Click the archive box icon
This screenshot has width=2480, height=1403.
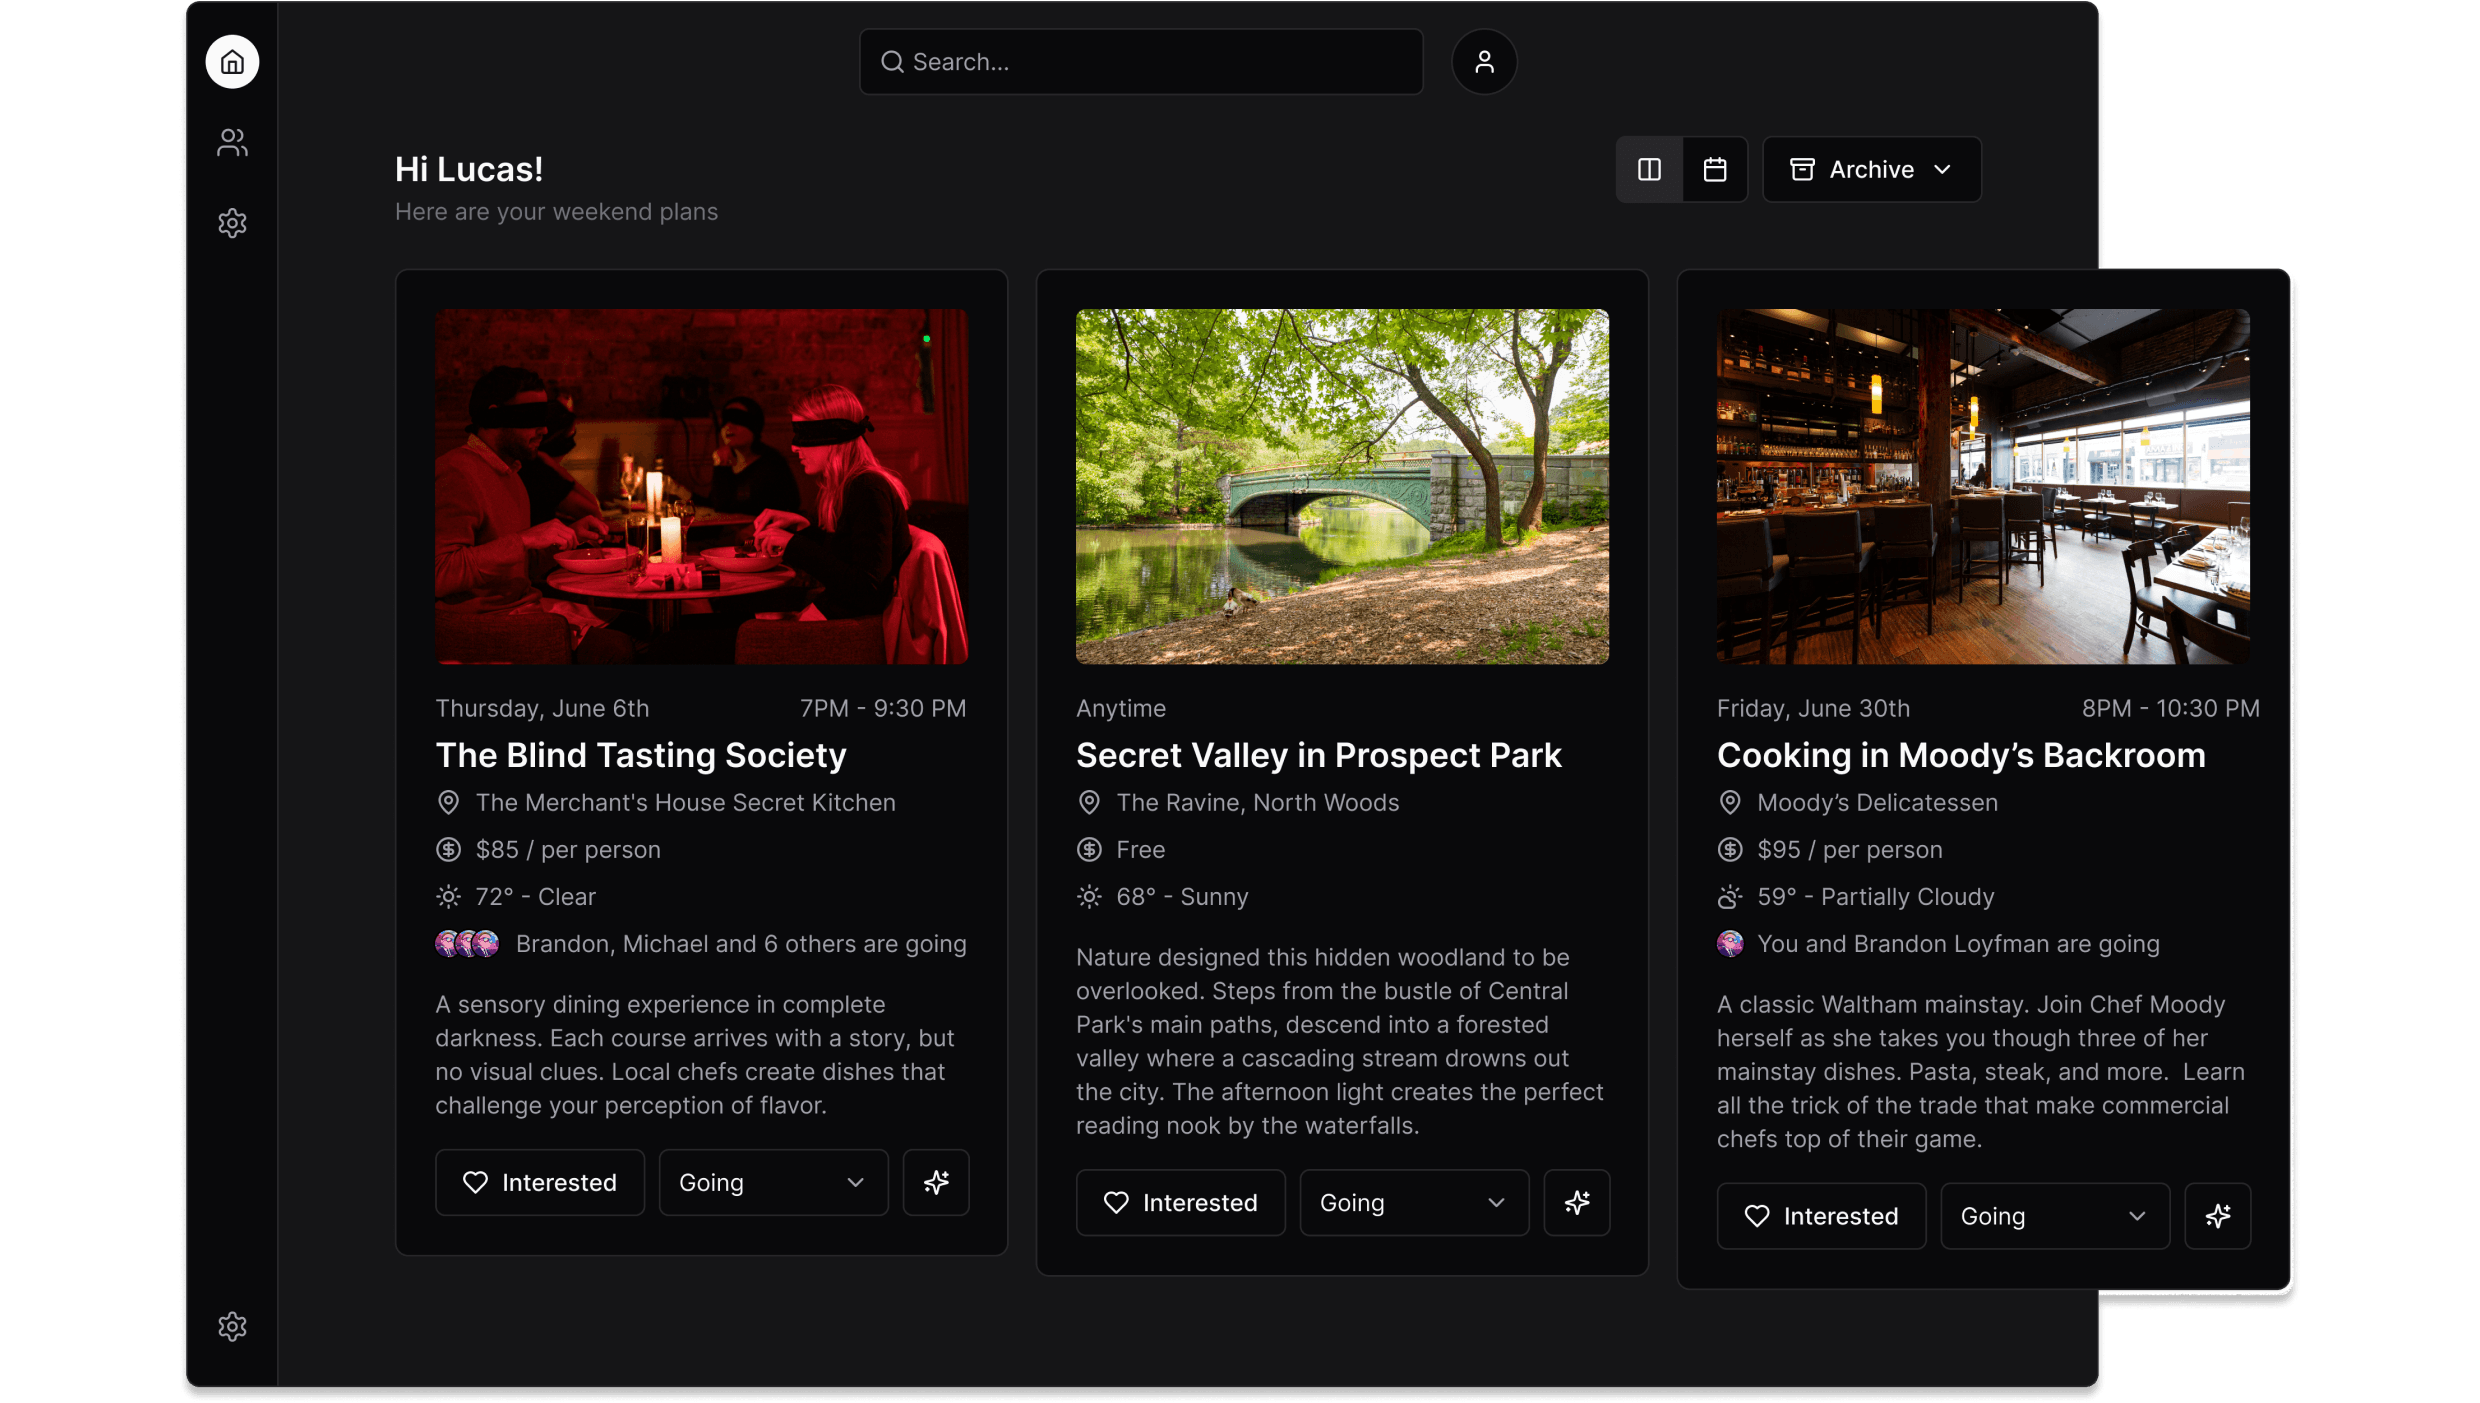coord(1802,169)
